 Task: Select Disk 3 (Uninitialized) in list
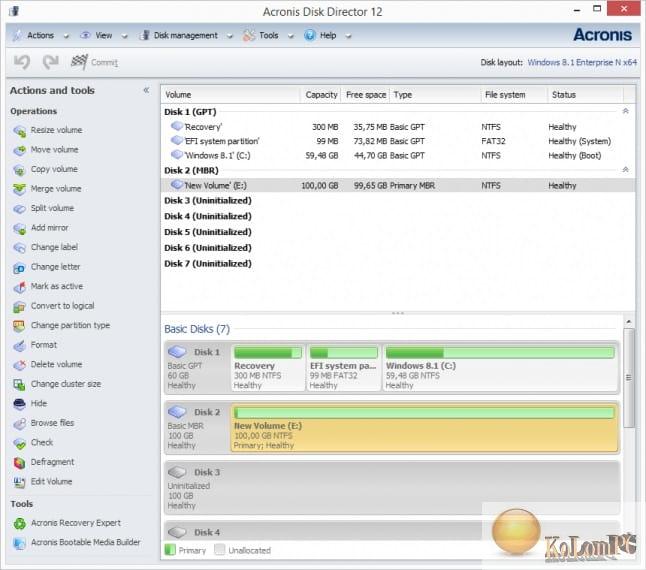pyautogui.click(x=208, y=201)
